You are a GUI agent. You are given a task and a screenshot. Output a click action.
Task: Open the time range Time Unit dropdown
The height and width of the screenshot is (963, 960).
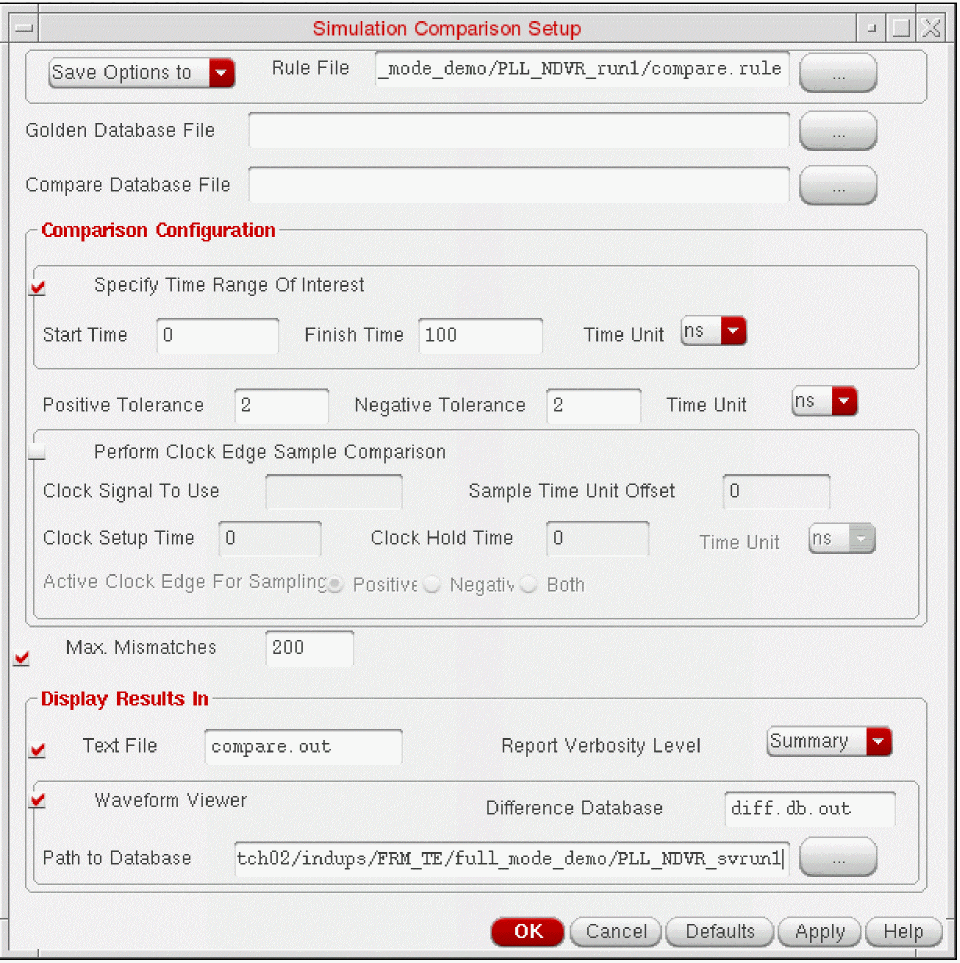[x=714, y=331]
